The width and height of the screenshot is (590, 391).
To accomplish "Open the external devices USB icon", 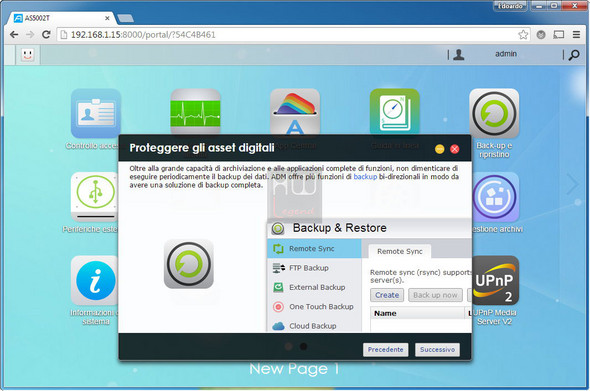I will [x=94, y=197].
